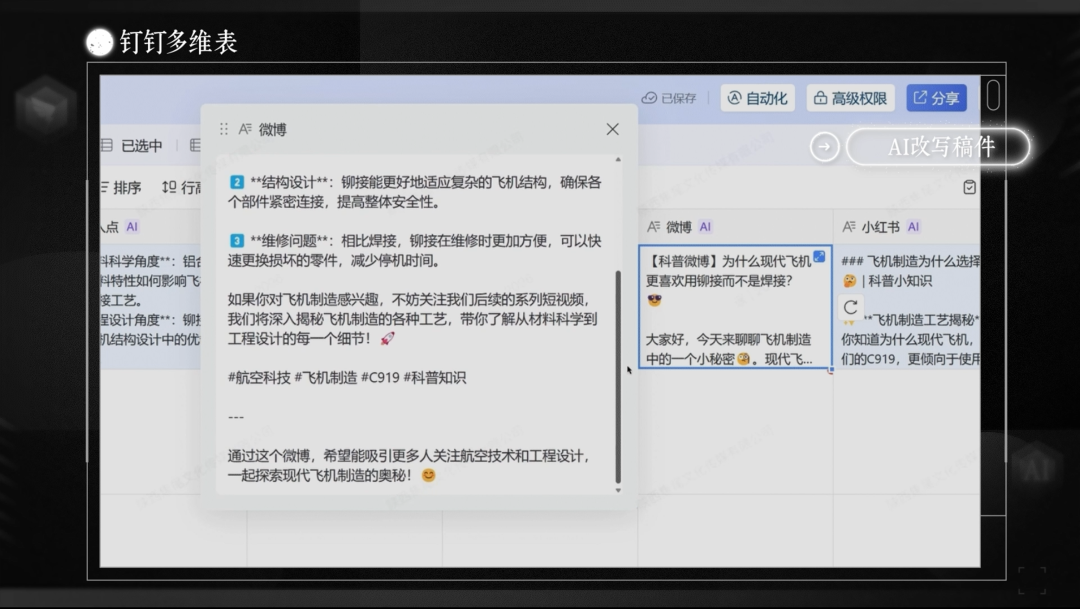The image size is (1080, 609).
Task: Click fullscreen bracket icon at bottom right
Action: [1032, 581]
